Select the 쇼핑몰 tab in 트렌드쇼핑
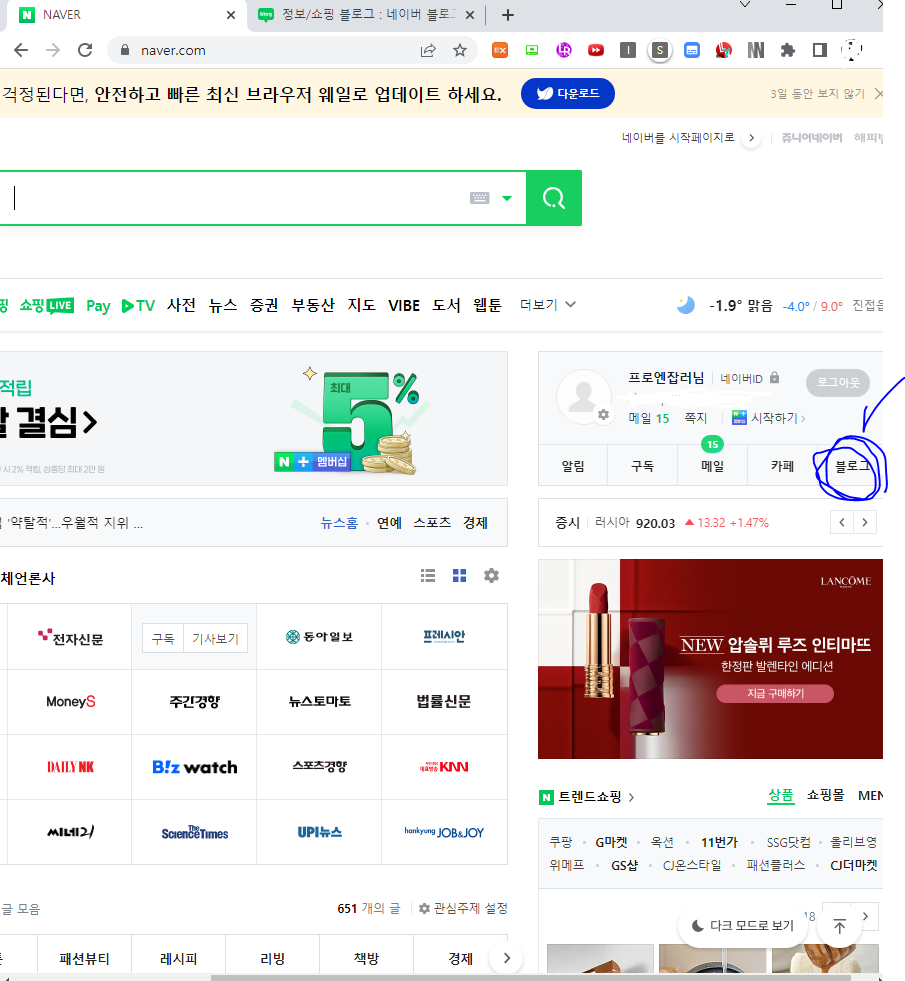The height and width of the screenshot is (981, 905). click(x=825, y=795)
